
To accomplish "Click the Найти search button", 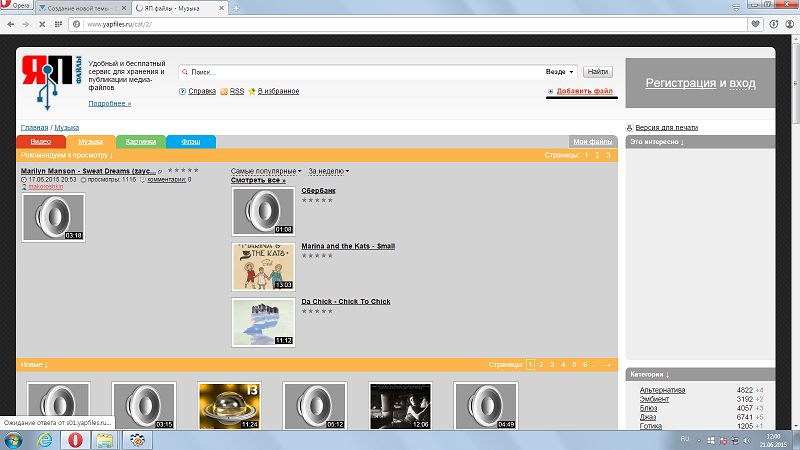I will click(598, 72).
